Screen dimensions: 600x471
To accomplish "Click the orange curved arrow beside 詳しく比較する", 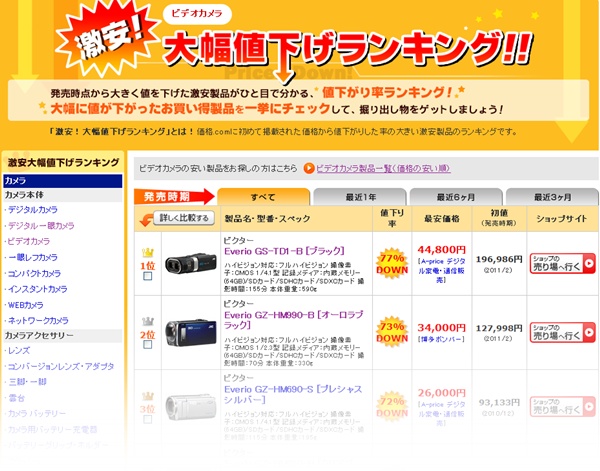I will (x=146, y=220).
